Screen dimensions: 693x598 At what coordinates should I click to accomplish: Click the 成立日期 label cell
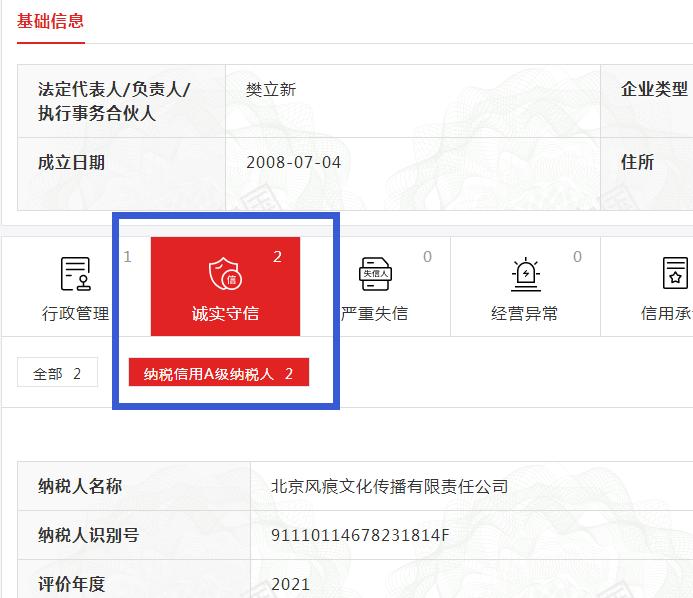(x=71, y=162)
